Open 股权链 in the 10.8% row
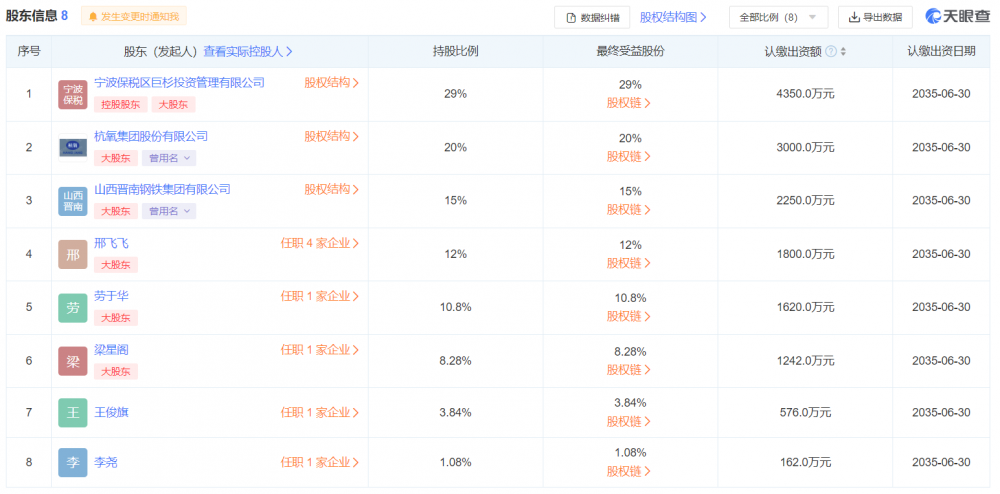The image size is (1000, 494). tap(629, 316)
